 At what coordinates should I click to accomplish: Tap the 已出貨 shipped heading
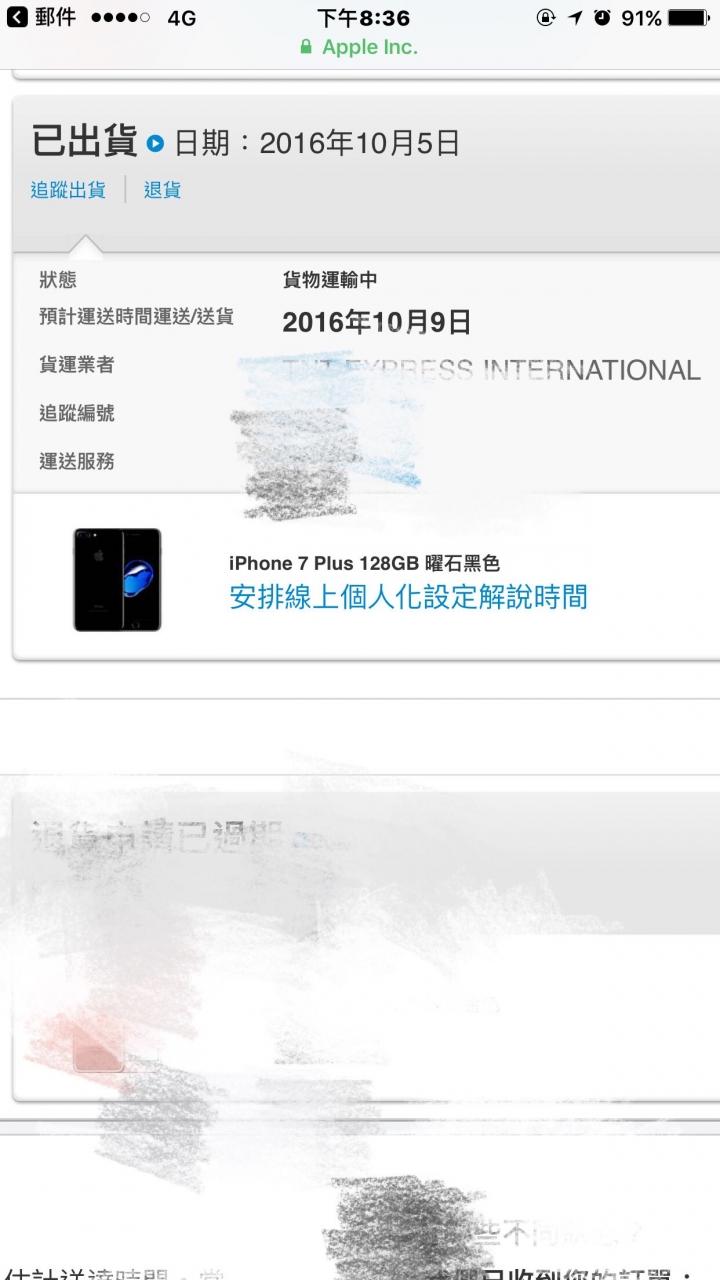pyautogui.click(x=85, y=142)
